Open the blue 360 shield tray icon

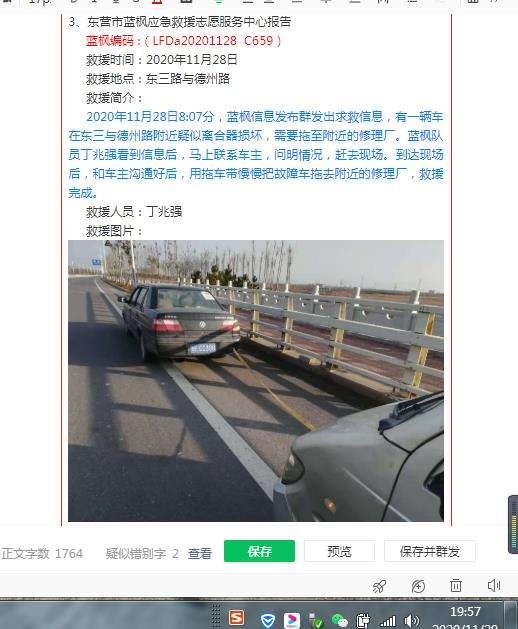[x=267, y=621]
